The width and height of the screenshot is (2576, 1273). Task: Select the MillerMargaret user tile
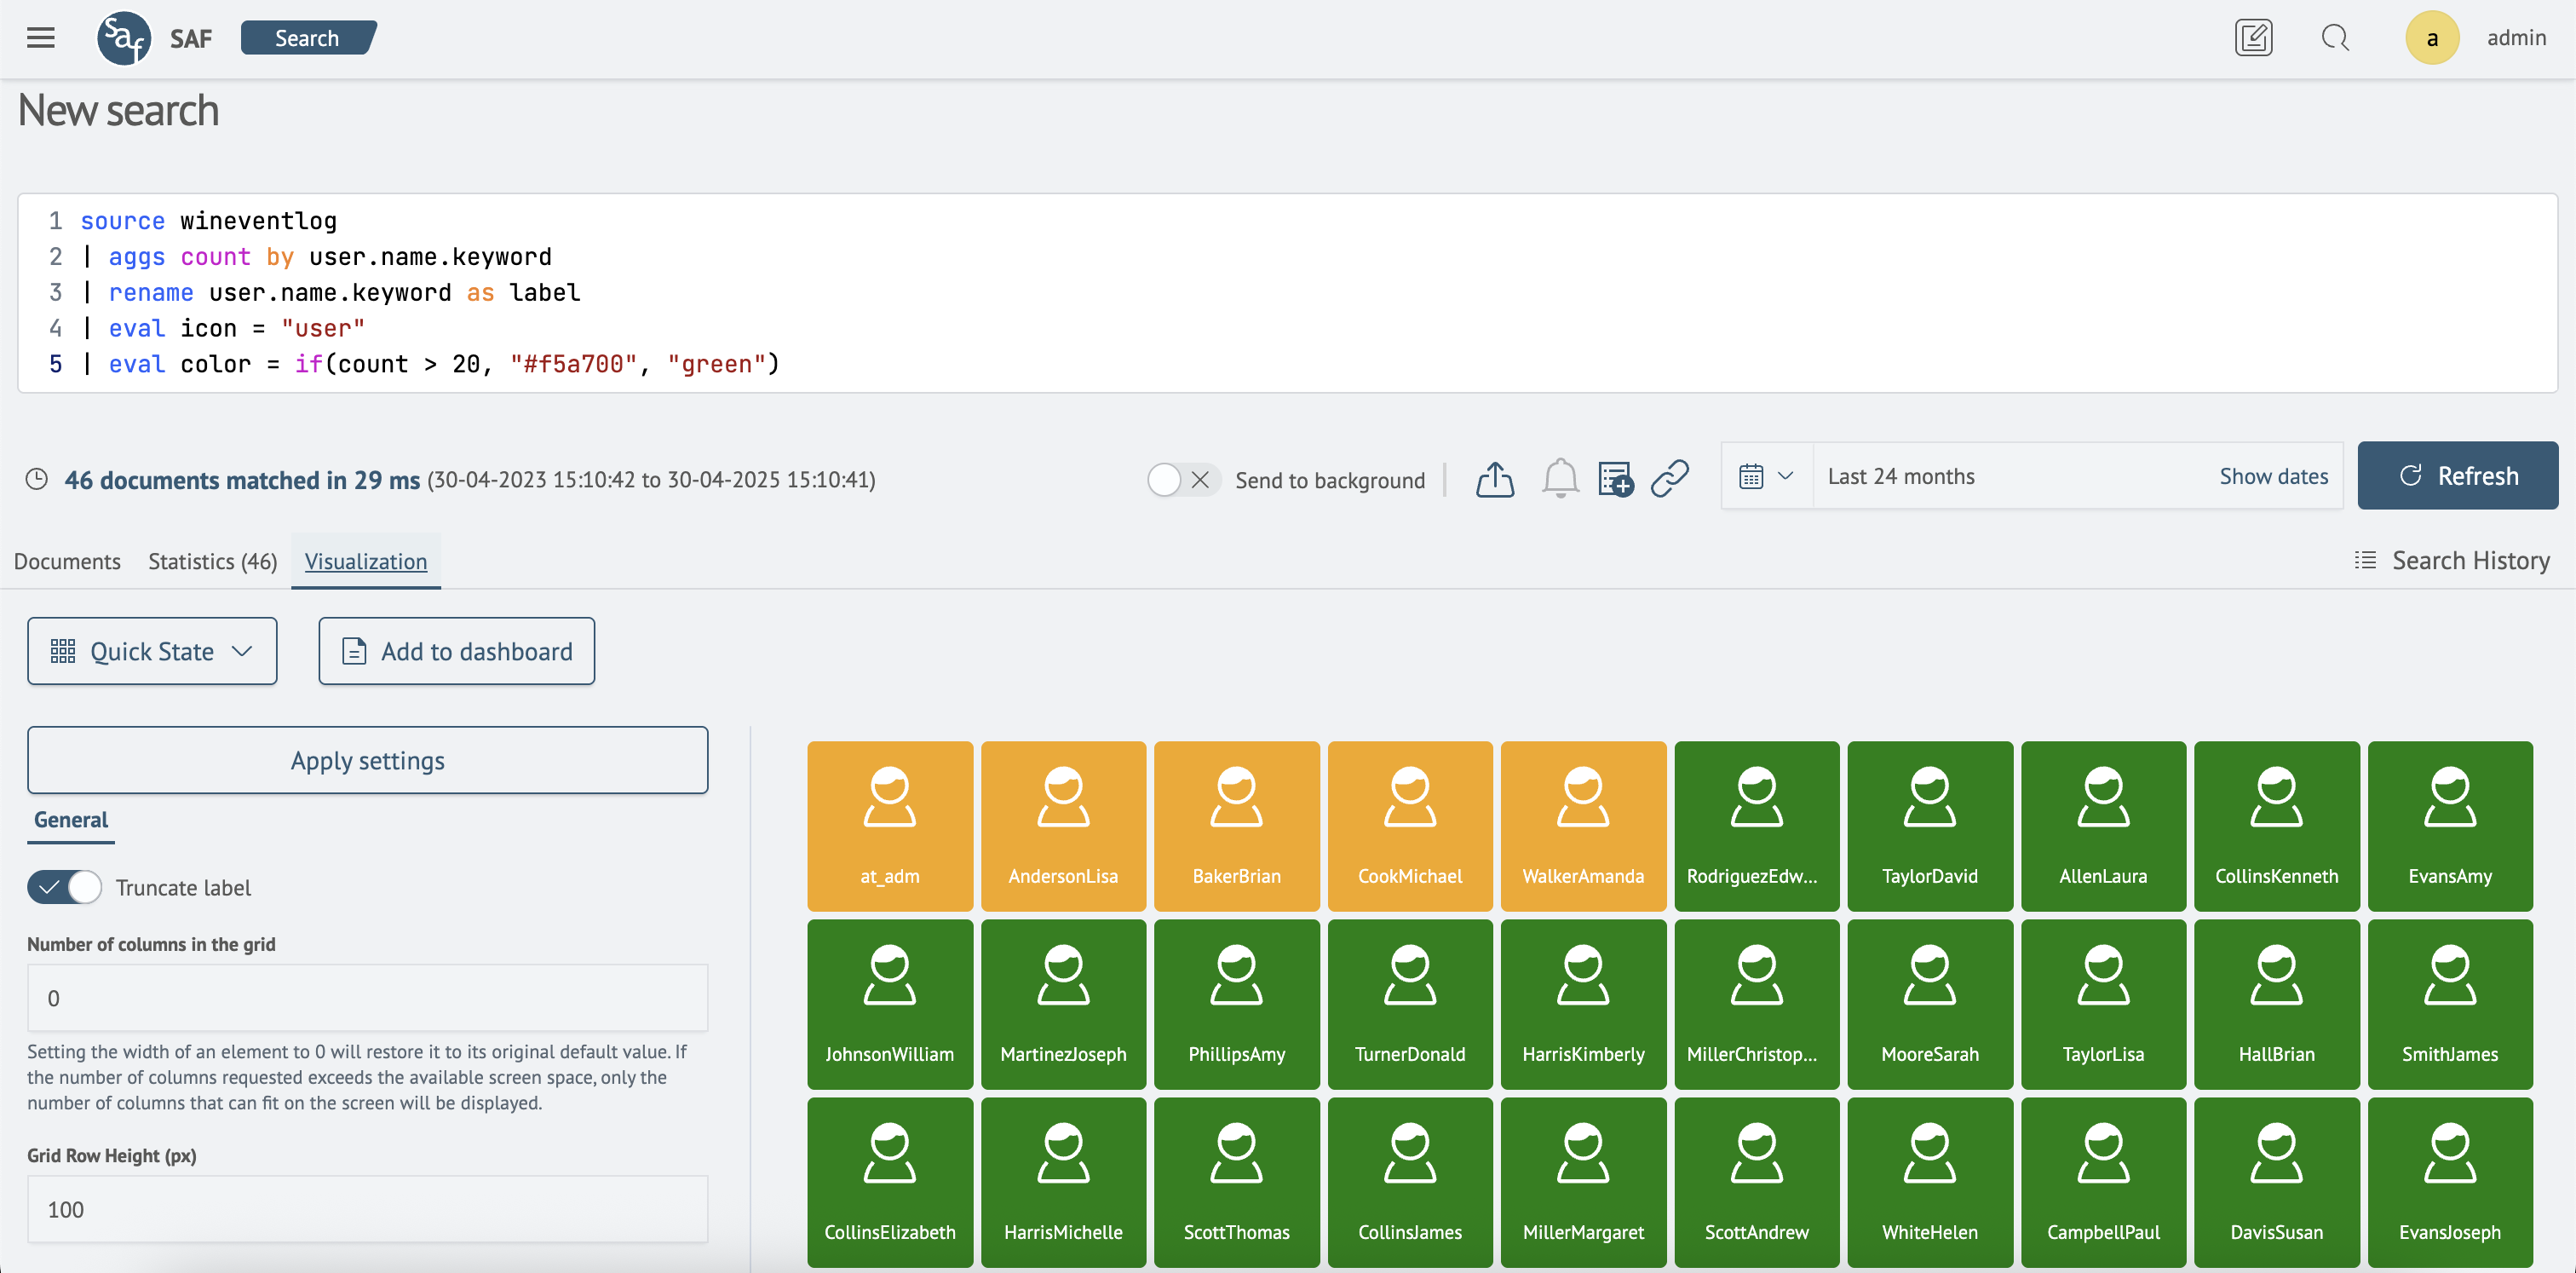pyautogui.click(x=1583, y=1182)
